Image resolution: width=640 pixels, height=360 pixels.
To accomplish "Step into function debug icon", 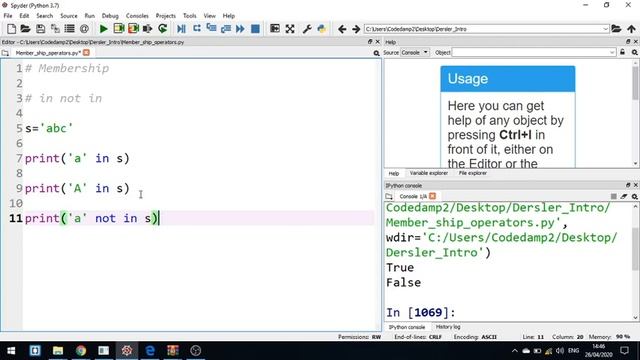I will 211,29.
